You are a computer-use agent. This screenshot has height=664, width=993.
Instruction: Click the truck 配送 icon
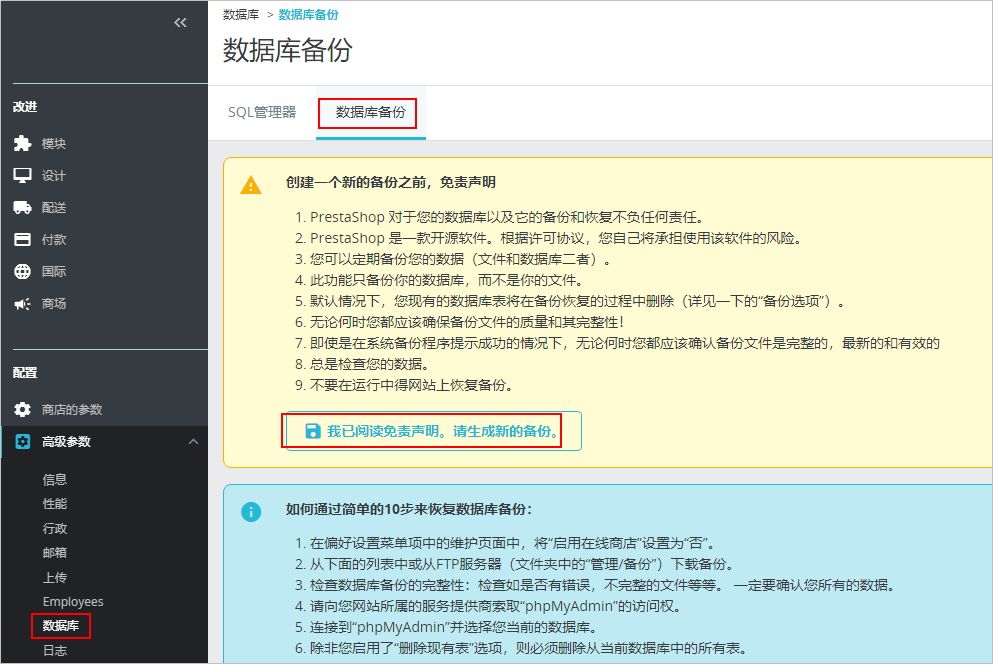22,208
